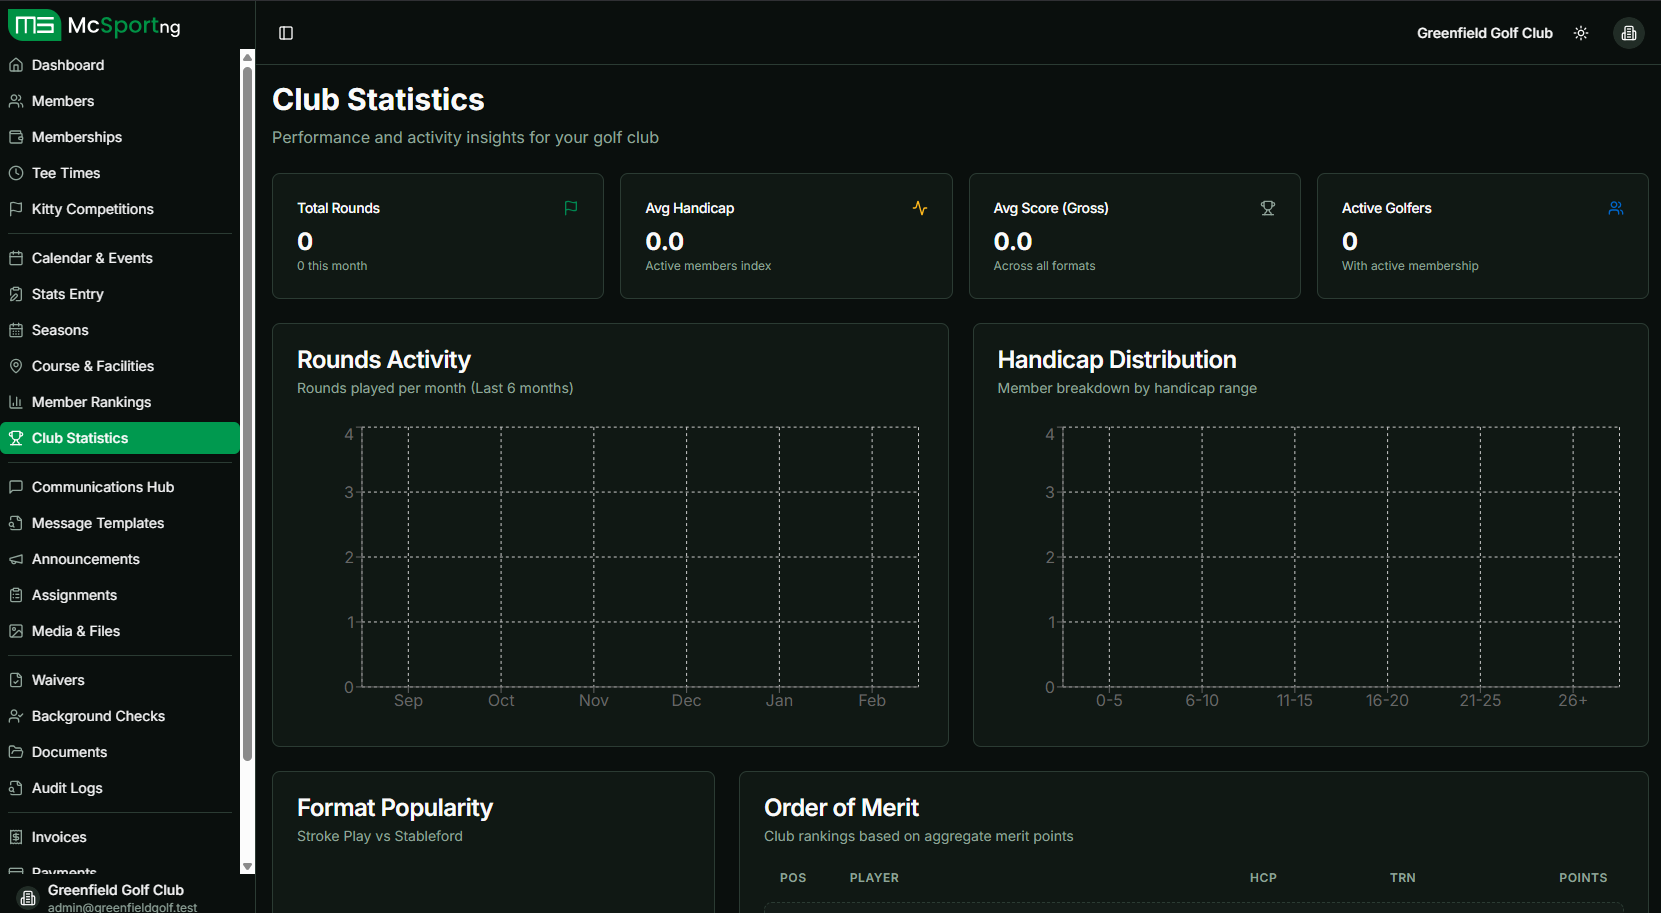Select the Communications Hub chat icon

[17, 487]
